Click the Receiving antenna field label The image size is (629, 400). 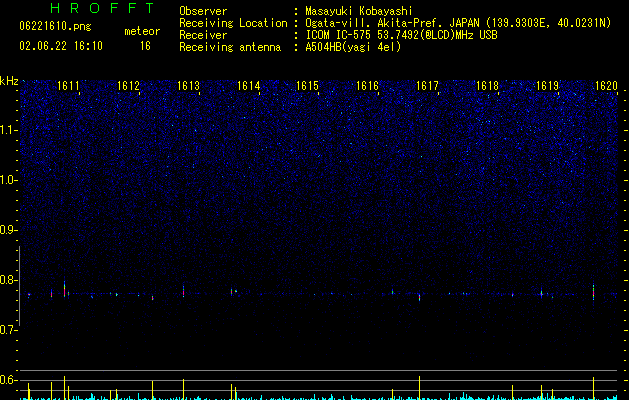point(230,47)
